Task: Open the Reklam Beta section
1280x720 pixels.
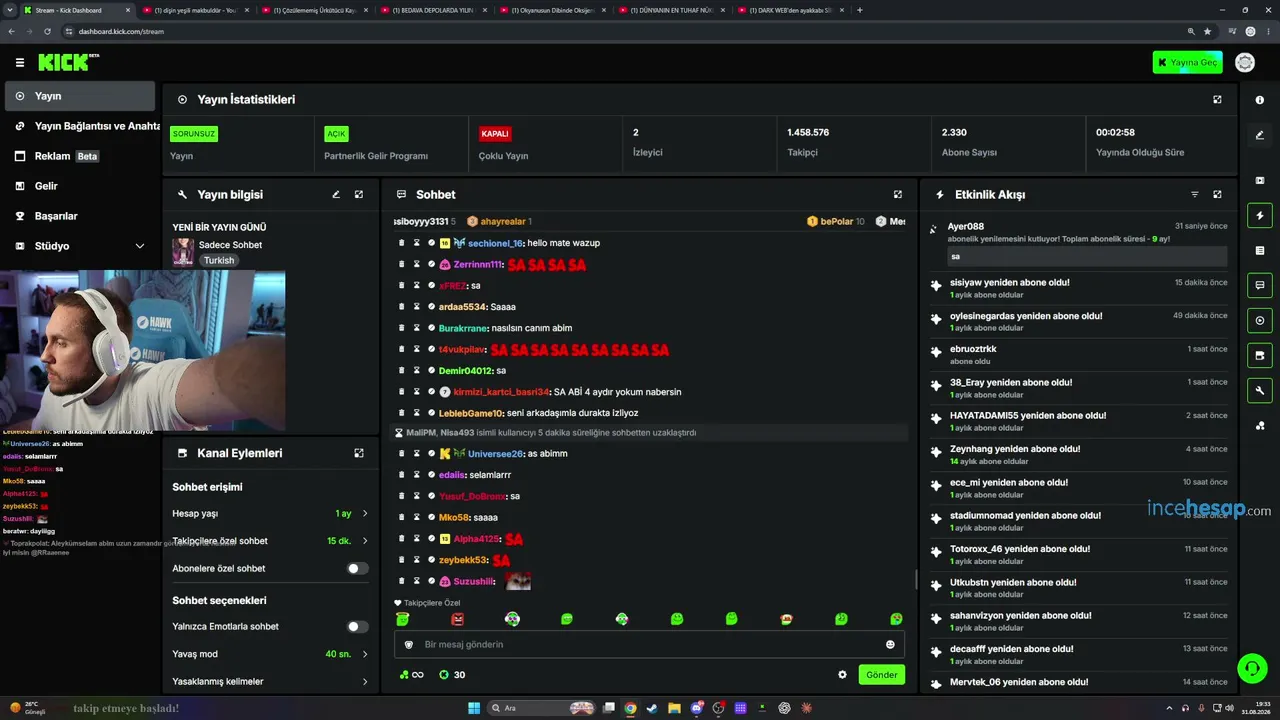Action: click(x=80, y=156)
